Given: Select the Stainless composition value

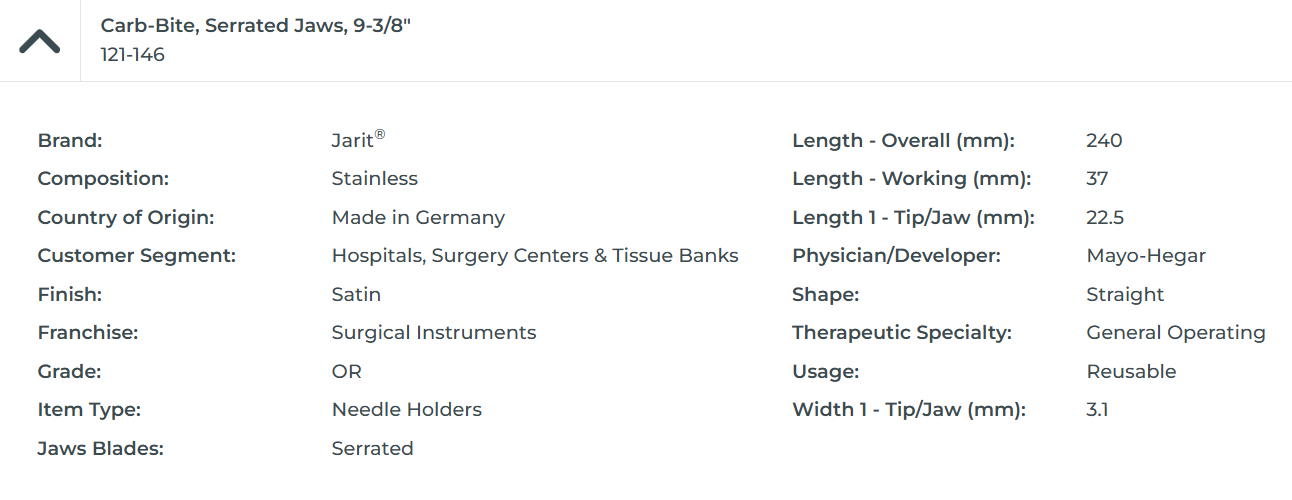Looking at the screenshot, I should click(374, 179).
